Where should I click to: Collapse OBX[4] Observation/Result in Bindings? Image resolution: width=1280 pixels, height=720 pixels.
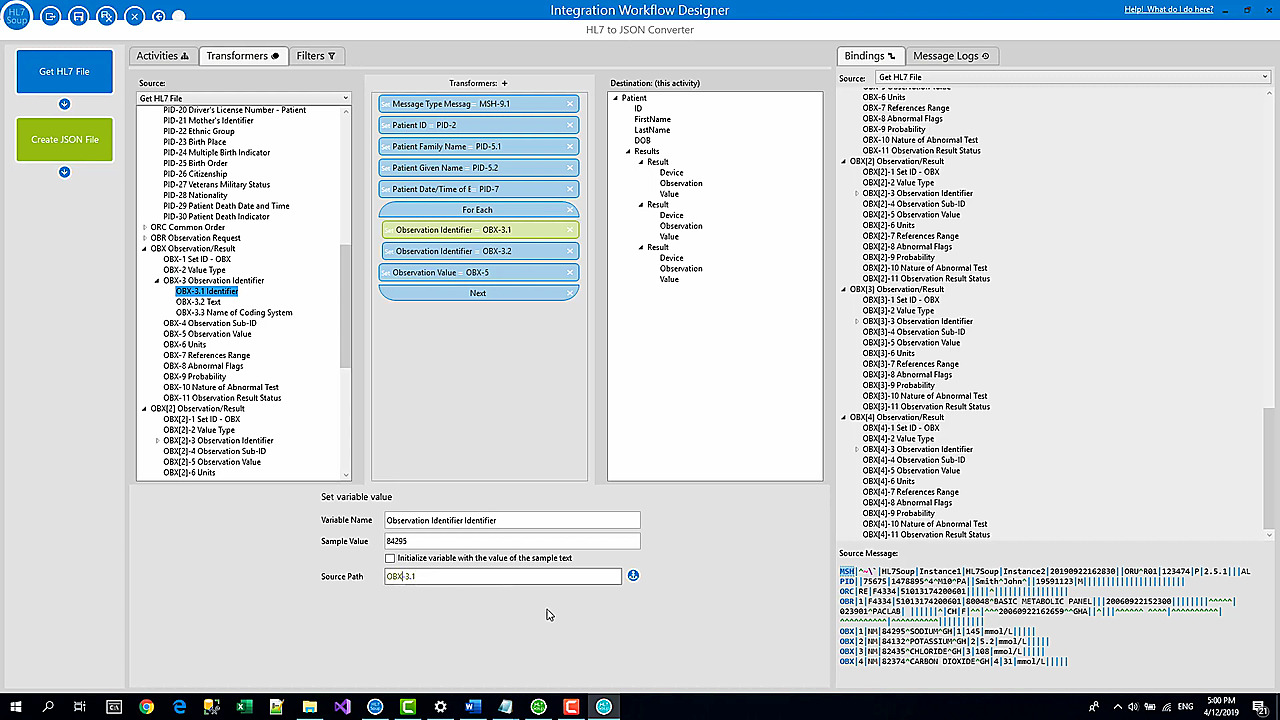click(844, 417)
